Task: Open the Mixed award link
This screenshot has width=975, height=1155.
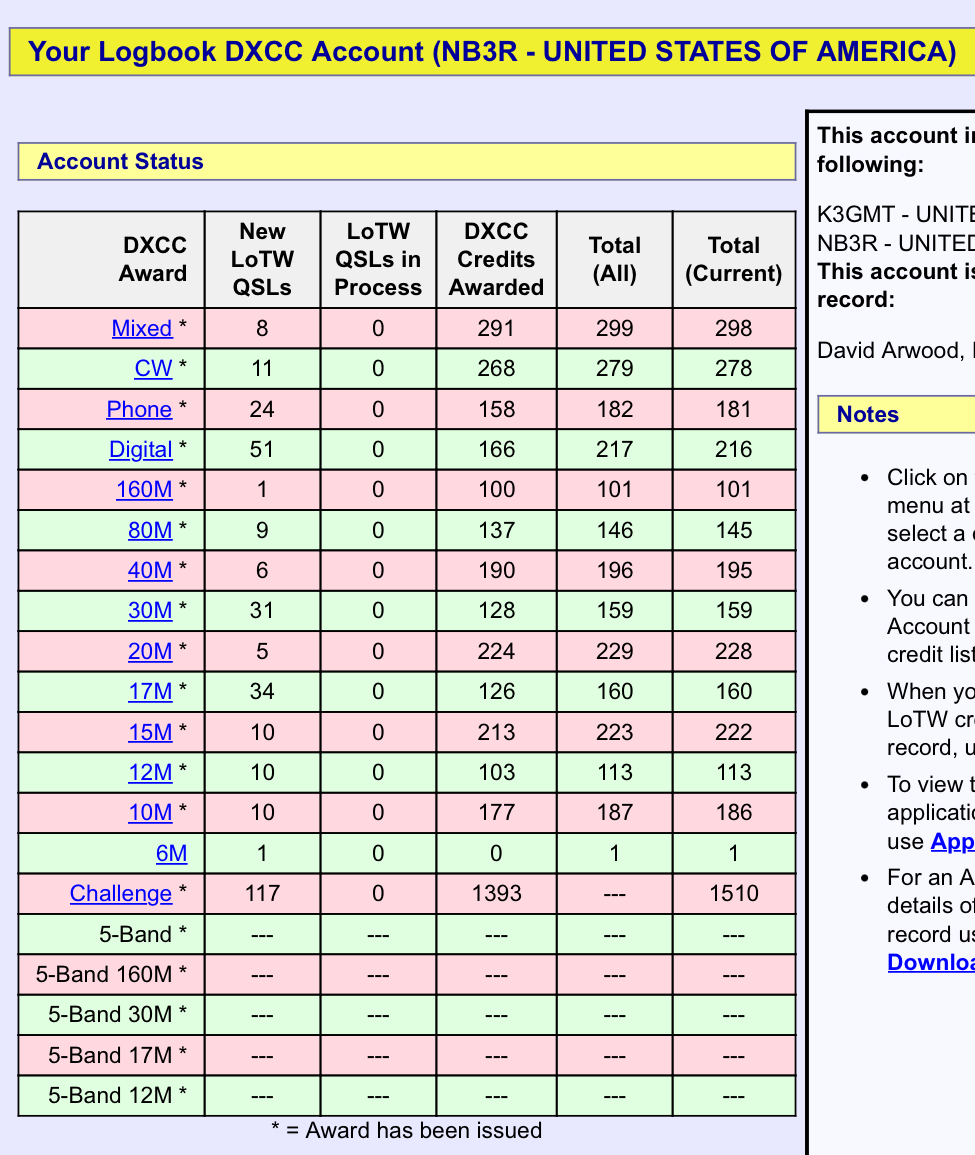Action: [142, 329]
